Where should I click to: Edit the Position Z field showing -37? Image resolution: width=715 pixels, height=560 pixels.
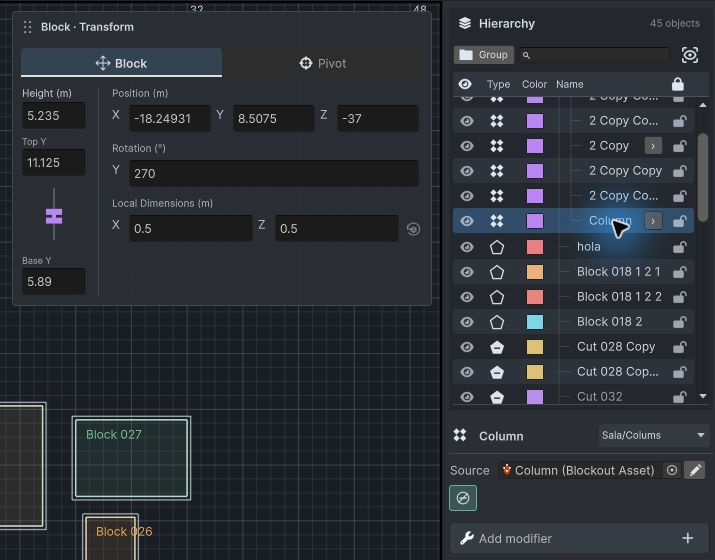(378, 119)
